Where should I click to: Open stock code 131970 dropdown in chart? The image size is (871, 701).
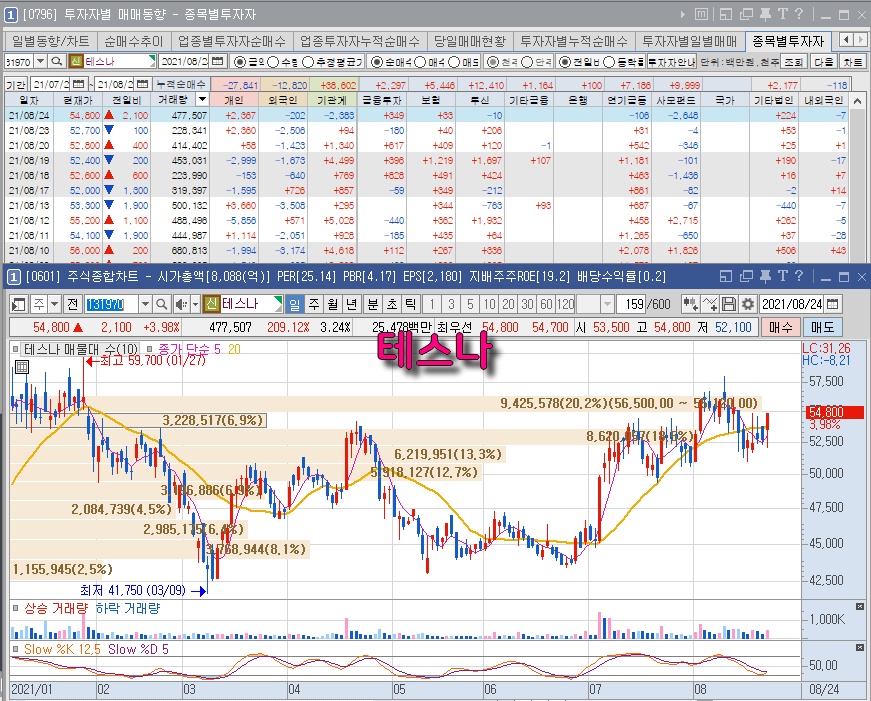[146, 304]
